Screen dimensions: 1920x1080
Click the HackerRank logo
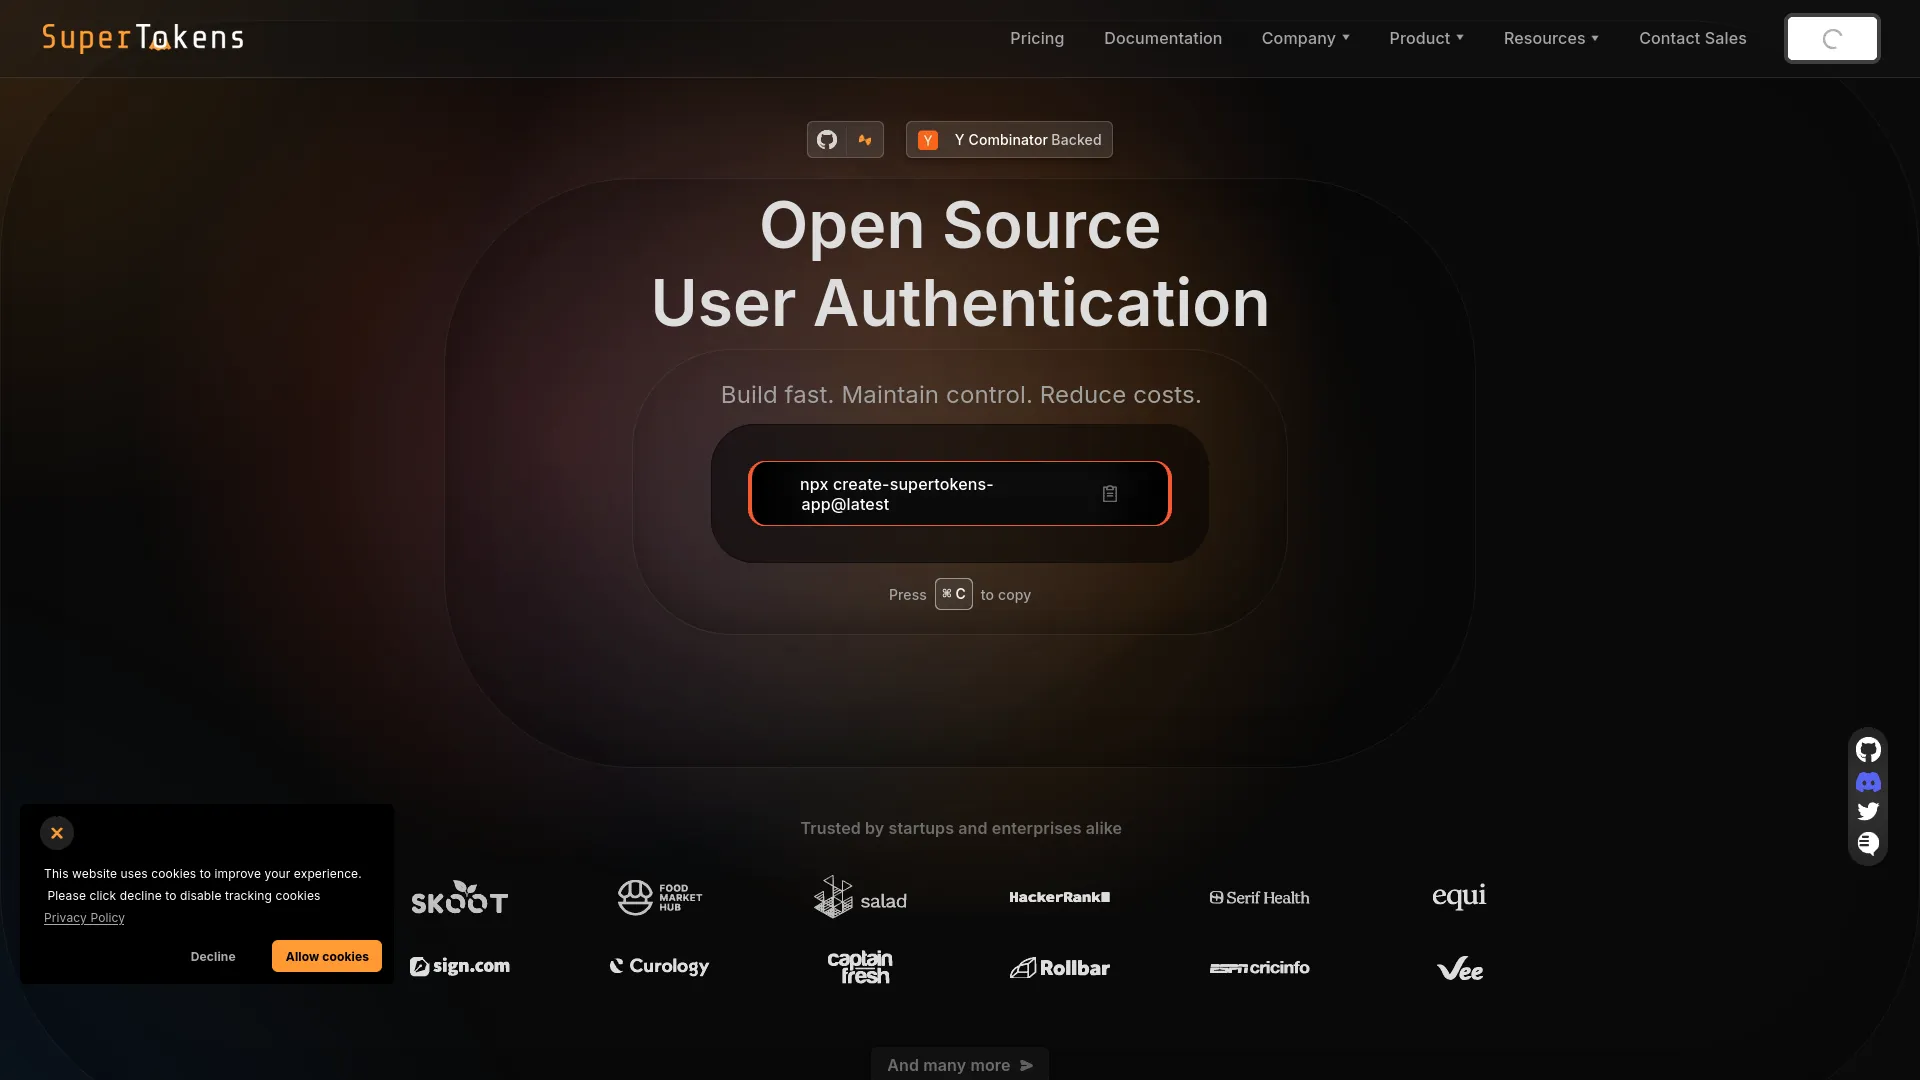click(1060, 897)
